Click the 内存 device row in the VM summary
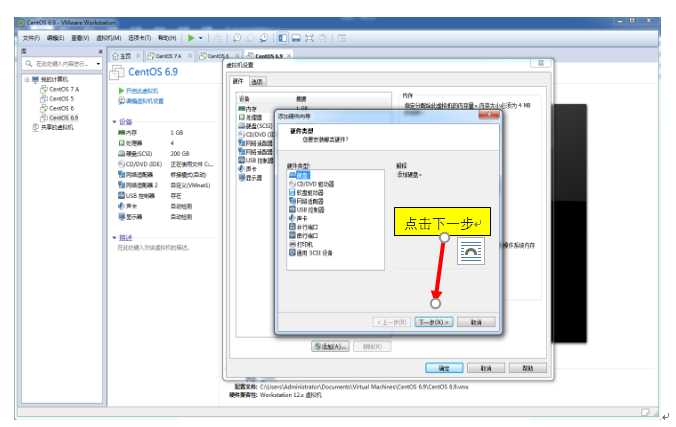This screenshot has height=427, width=676. point(166,132)
